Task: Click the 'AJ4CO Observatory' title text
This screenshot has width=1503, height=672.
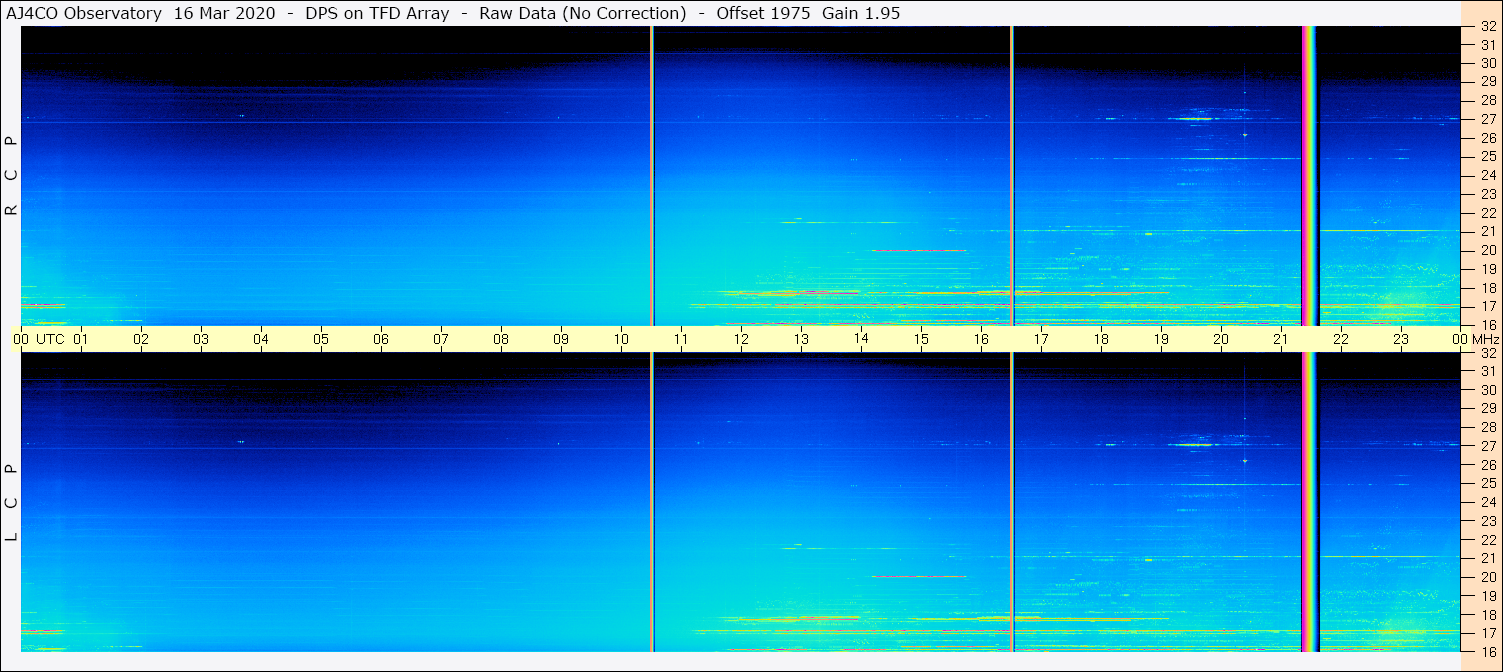Action: coord(84,13)
